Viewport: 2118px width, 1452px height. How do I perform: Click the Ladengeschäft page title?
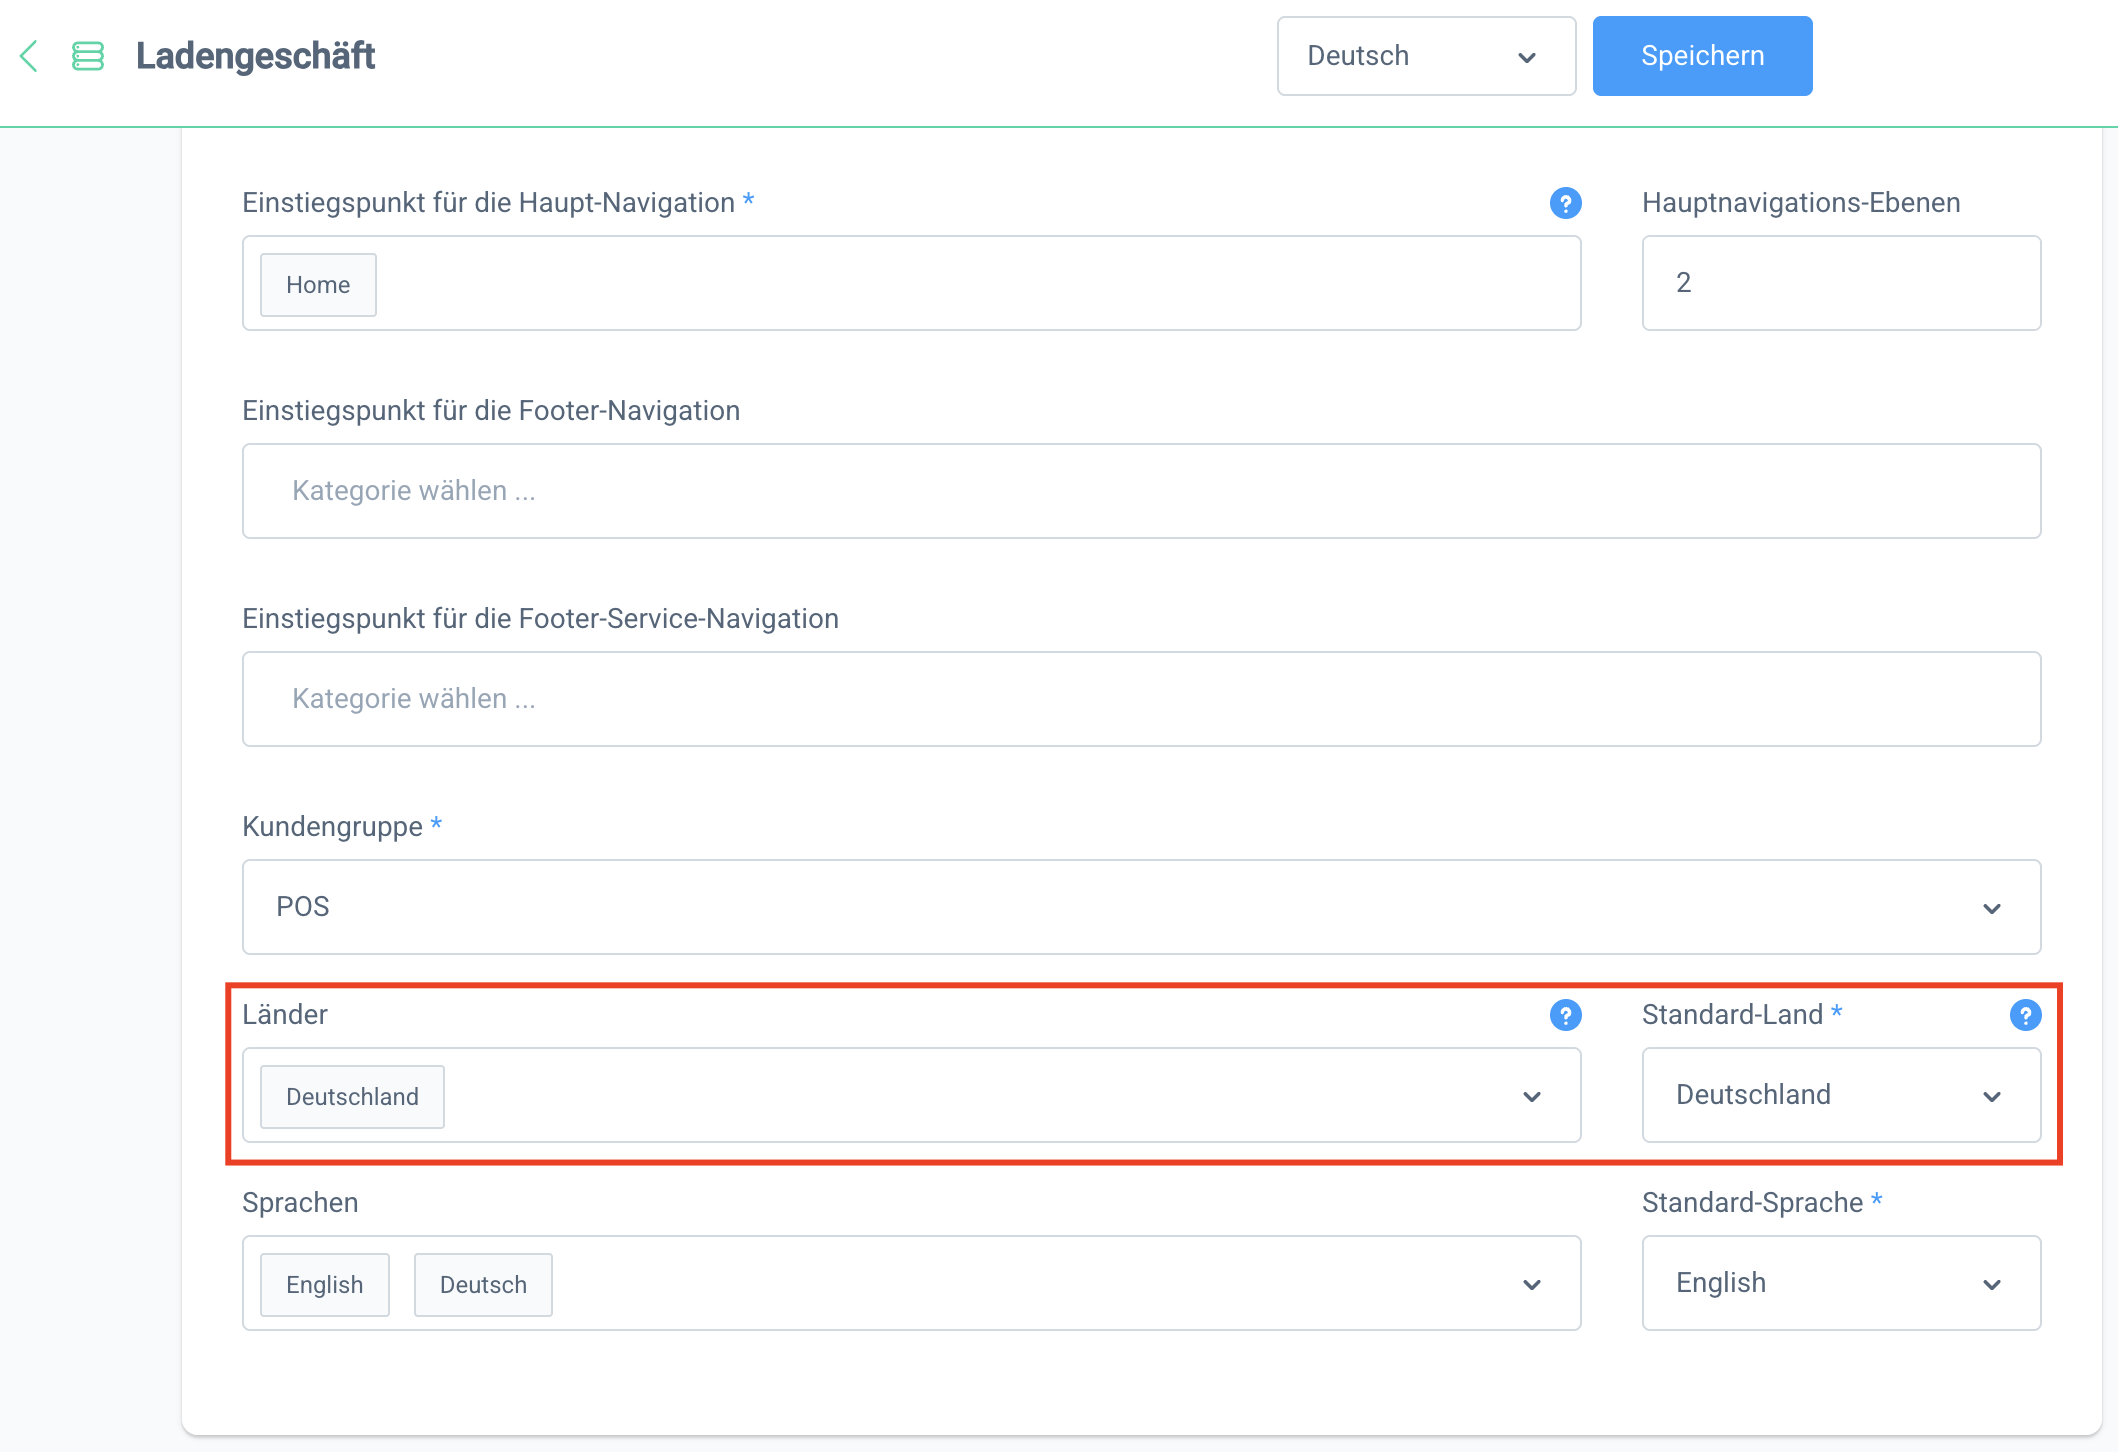[255, 56]
